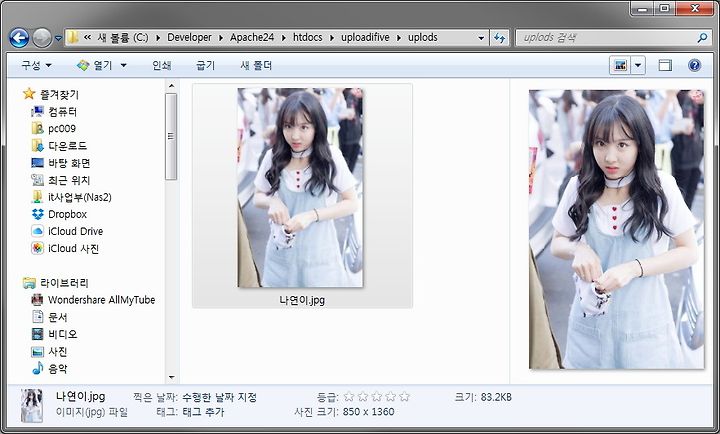Open the 구성 (Organize) menu
720x434 pixels.
pos(36,65)
